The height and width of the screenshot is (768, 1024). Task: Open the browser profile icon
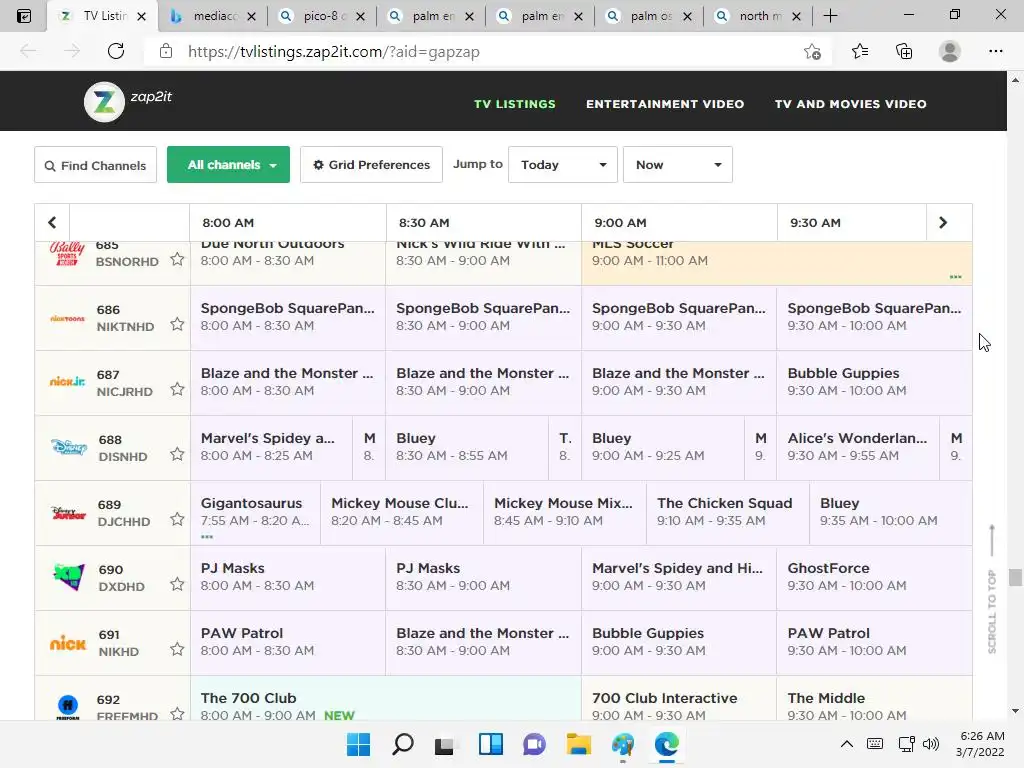pyautogui.click(x=950, y=52)
